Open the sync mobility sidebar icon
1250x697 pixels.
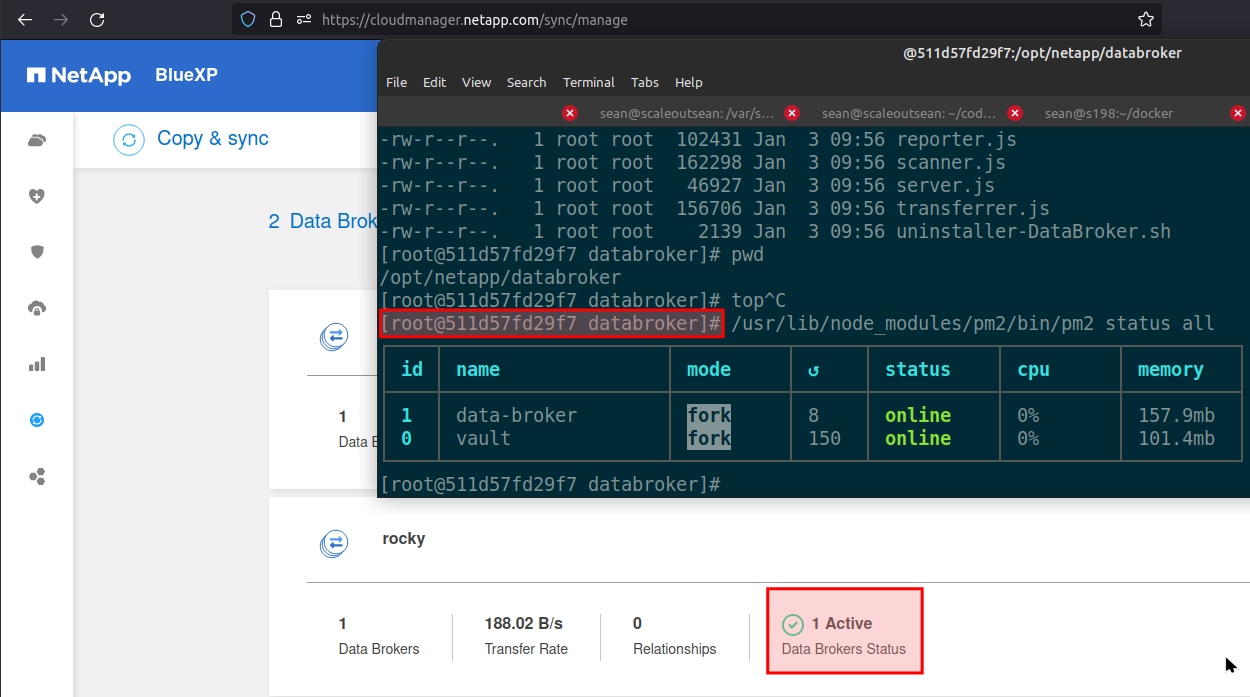point(37,421)
